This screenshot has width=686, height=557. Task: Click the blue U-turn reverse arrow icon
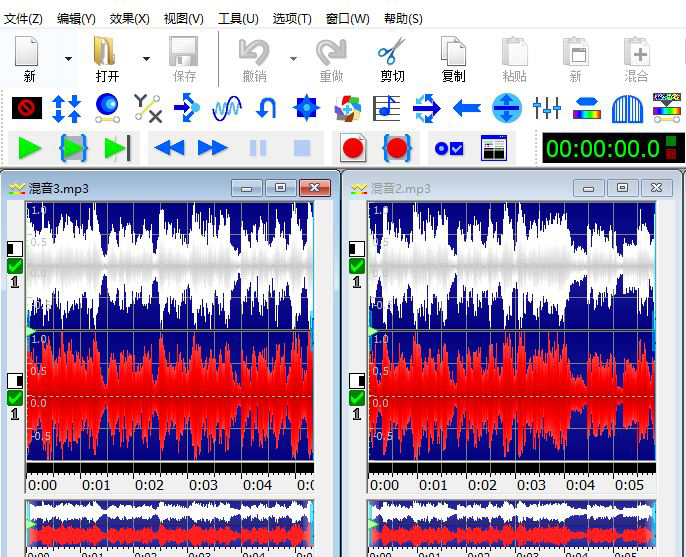(266, 108)
